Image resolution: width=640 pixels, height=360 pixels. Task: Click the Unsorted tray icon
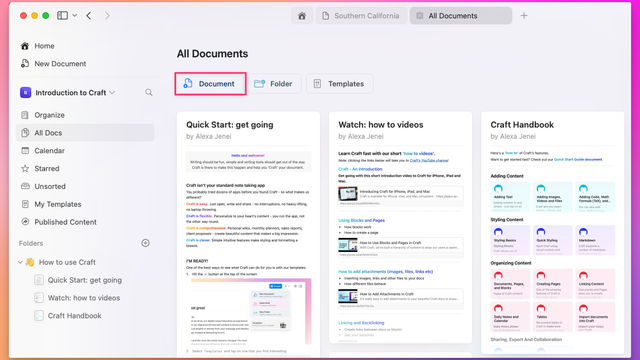[25, 186]
